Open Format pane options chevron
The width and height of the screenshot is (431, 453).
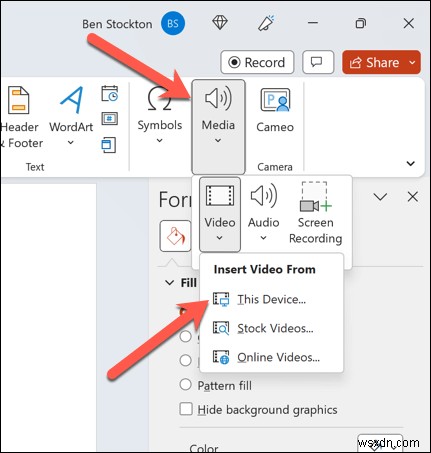pos(380,197)
